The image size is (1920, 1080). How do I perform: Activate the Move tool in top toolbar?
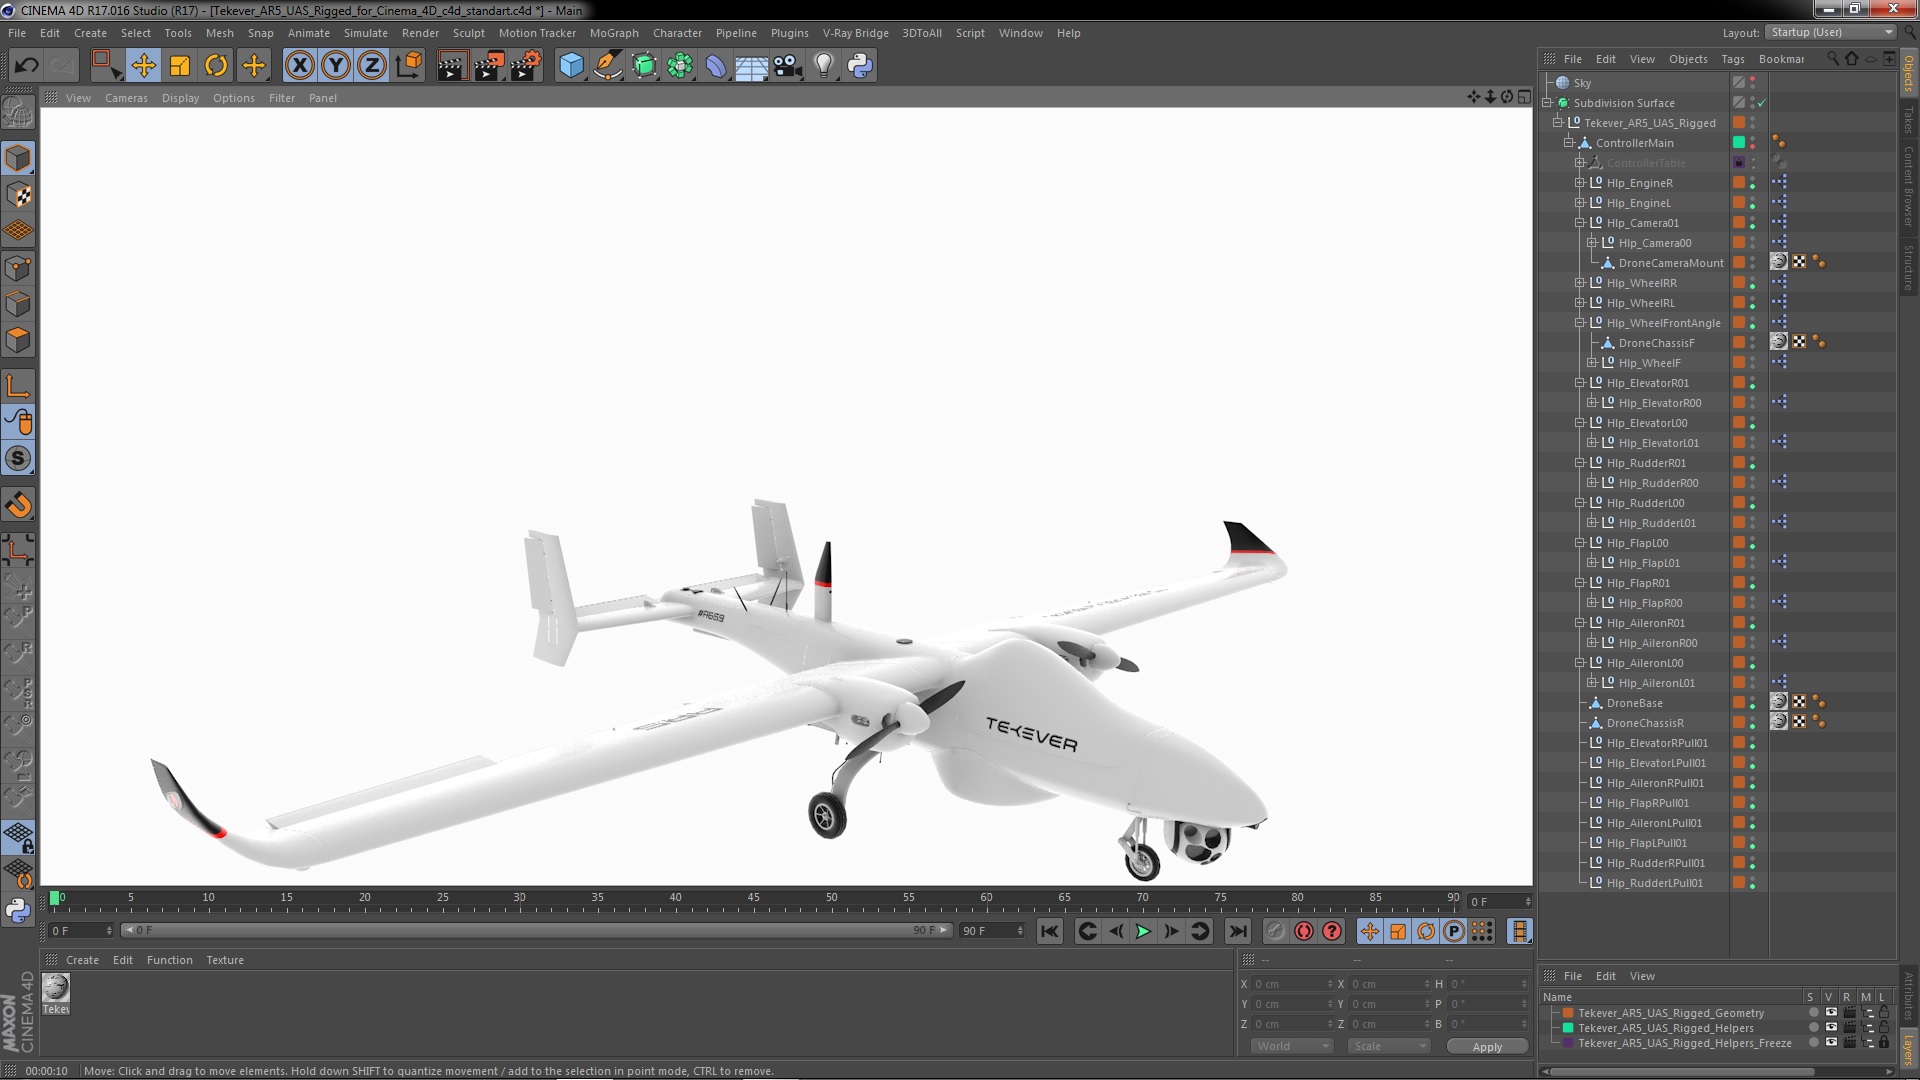tap(143, 66)
